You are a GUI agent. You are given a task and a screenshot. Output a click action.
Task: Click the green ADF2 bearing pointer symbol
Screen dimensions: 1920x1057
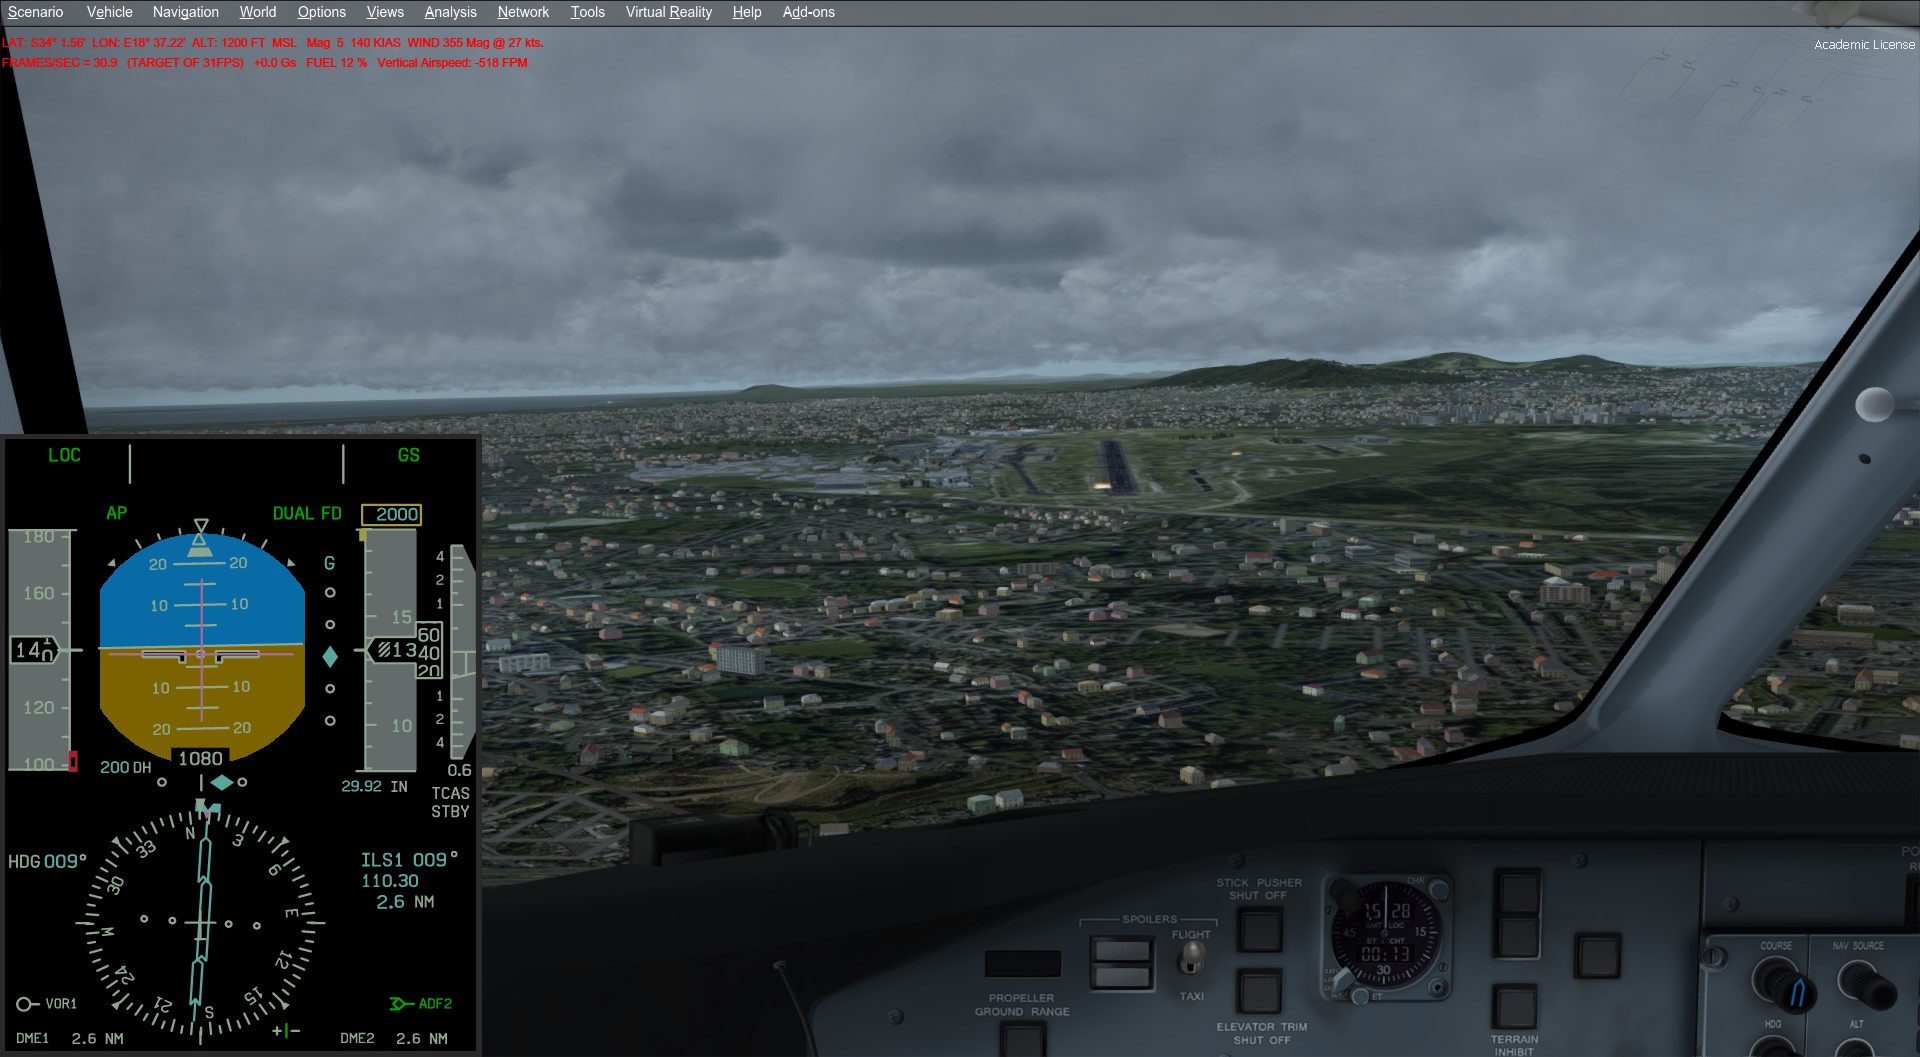click(x=401, y=1004)
